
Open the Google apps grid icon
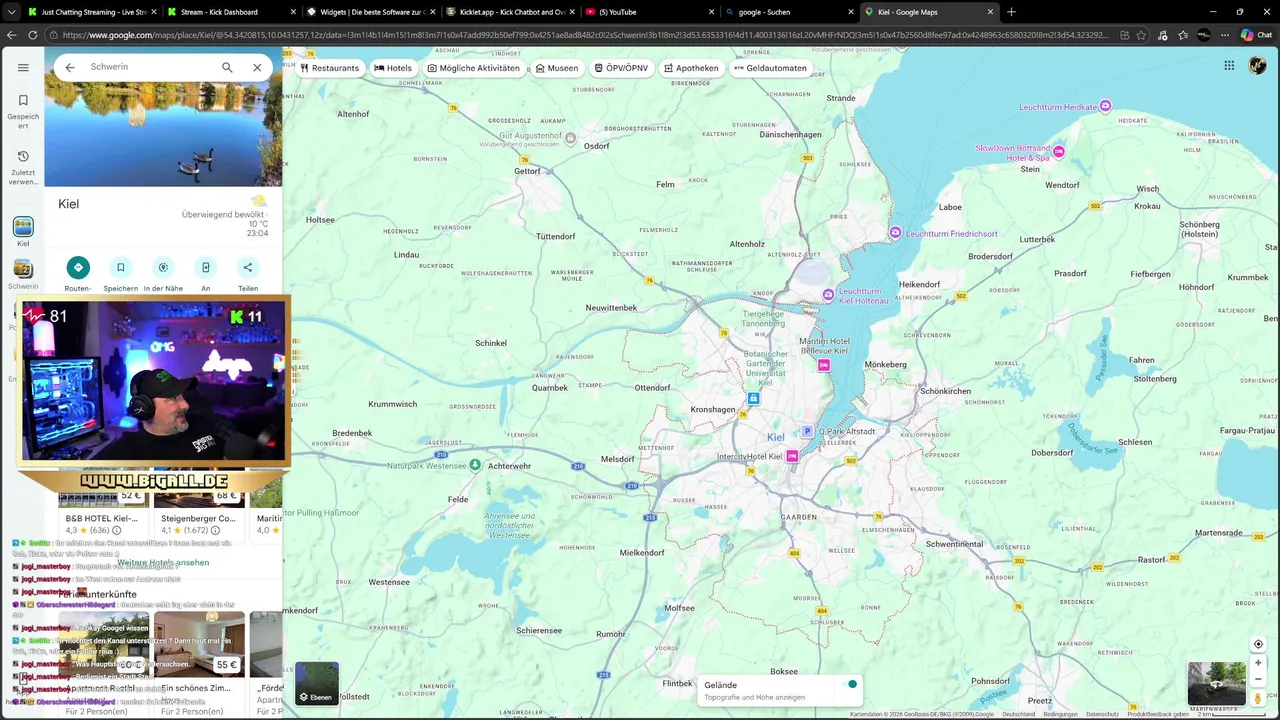click(1229, 66)
